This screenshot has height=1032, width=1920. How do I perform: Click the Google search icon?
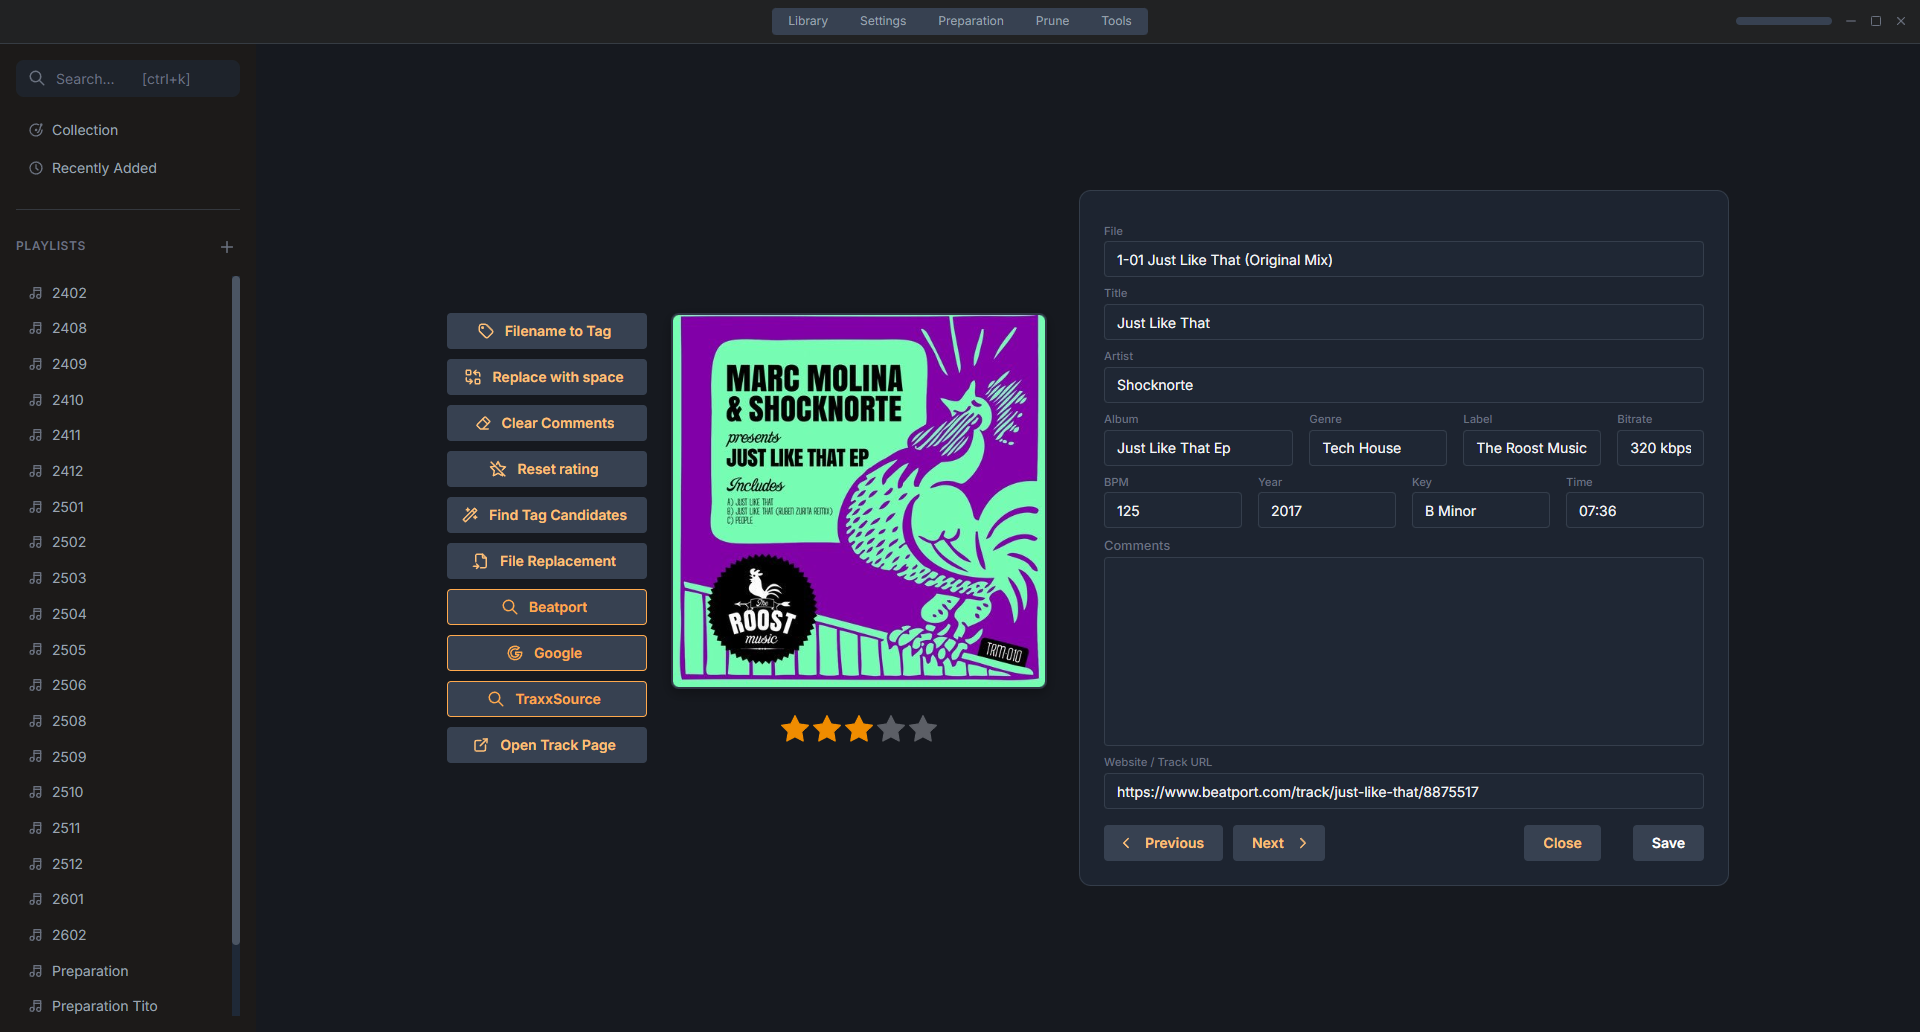(x=515, y=653)
